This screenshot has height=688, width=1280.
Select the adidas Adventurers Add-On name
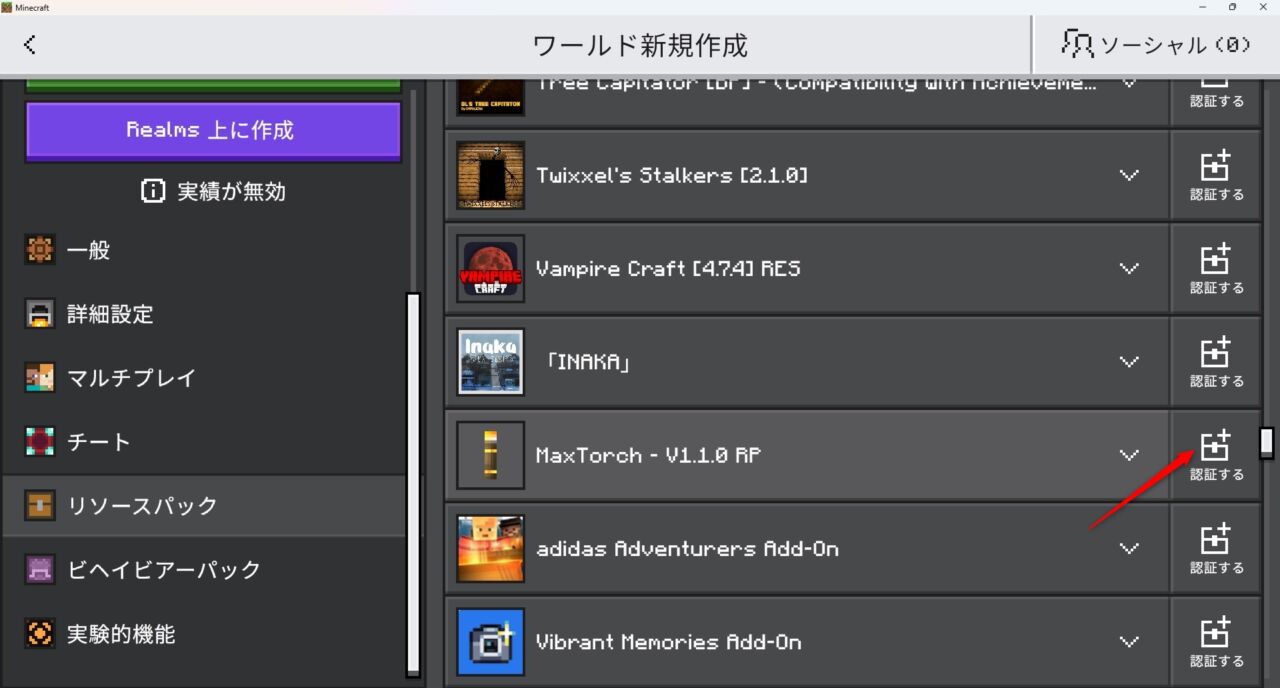coord(687,549)
